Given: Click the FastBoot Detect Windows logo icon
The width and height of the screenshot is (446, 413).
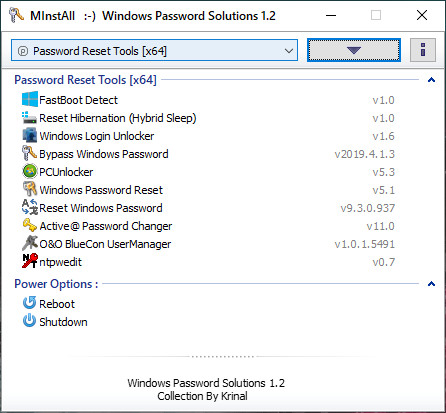Looking at the screenshot, I should (30, 100).
